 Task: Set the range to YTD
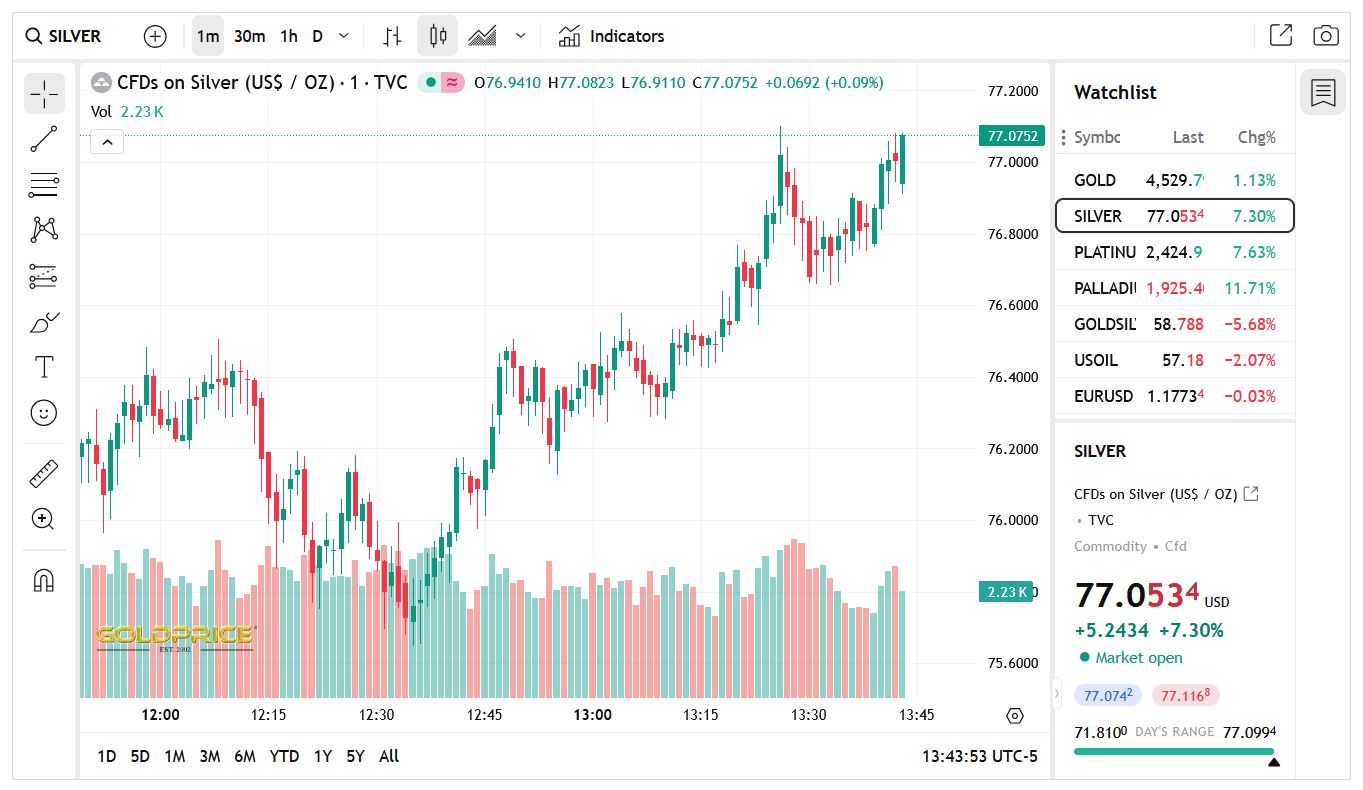[284, 756]
